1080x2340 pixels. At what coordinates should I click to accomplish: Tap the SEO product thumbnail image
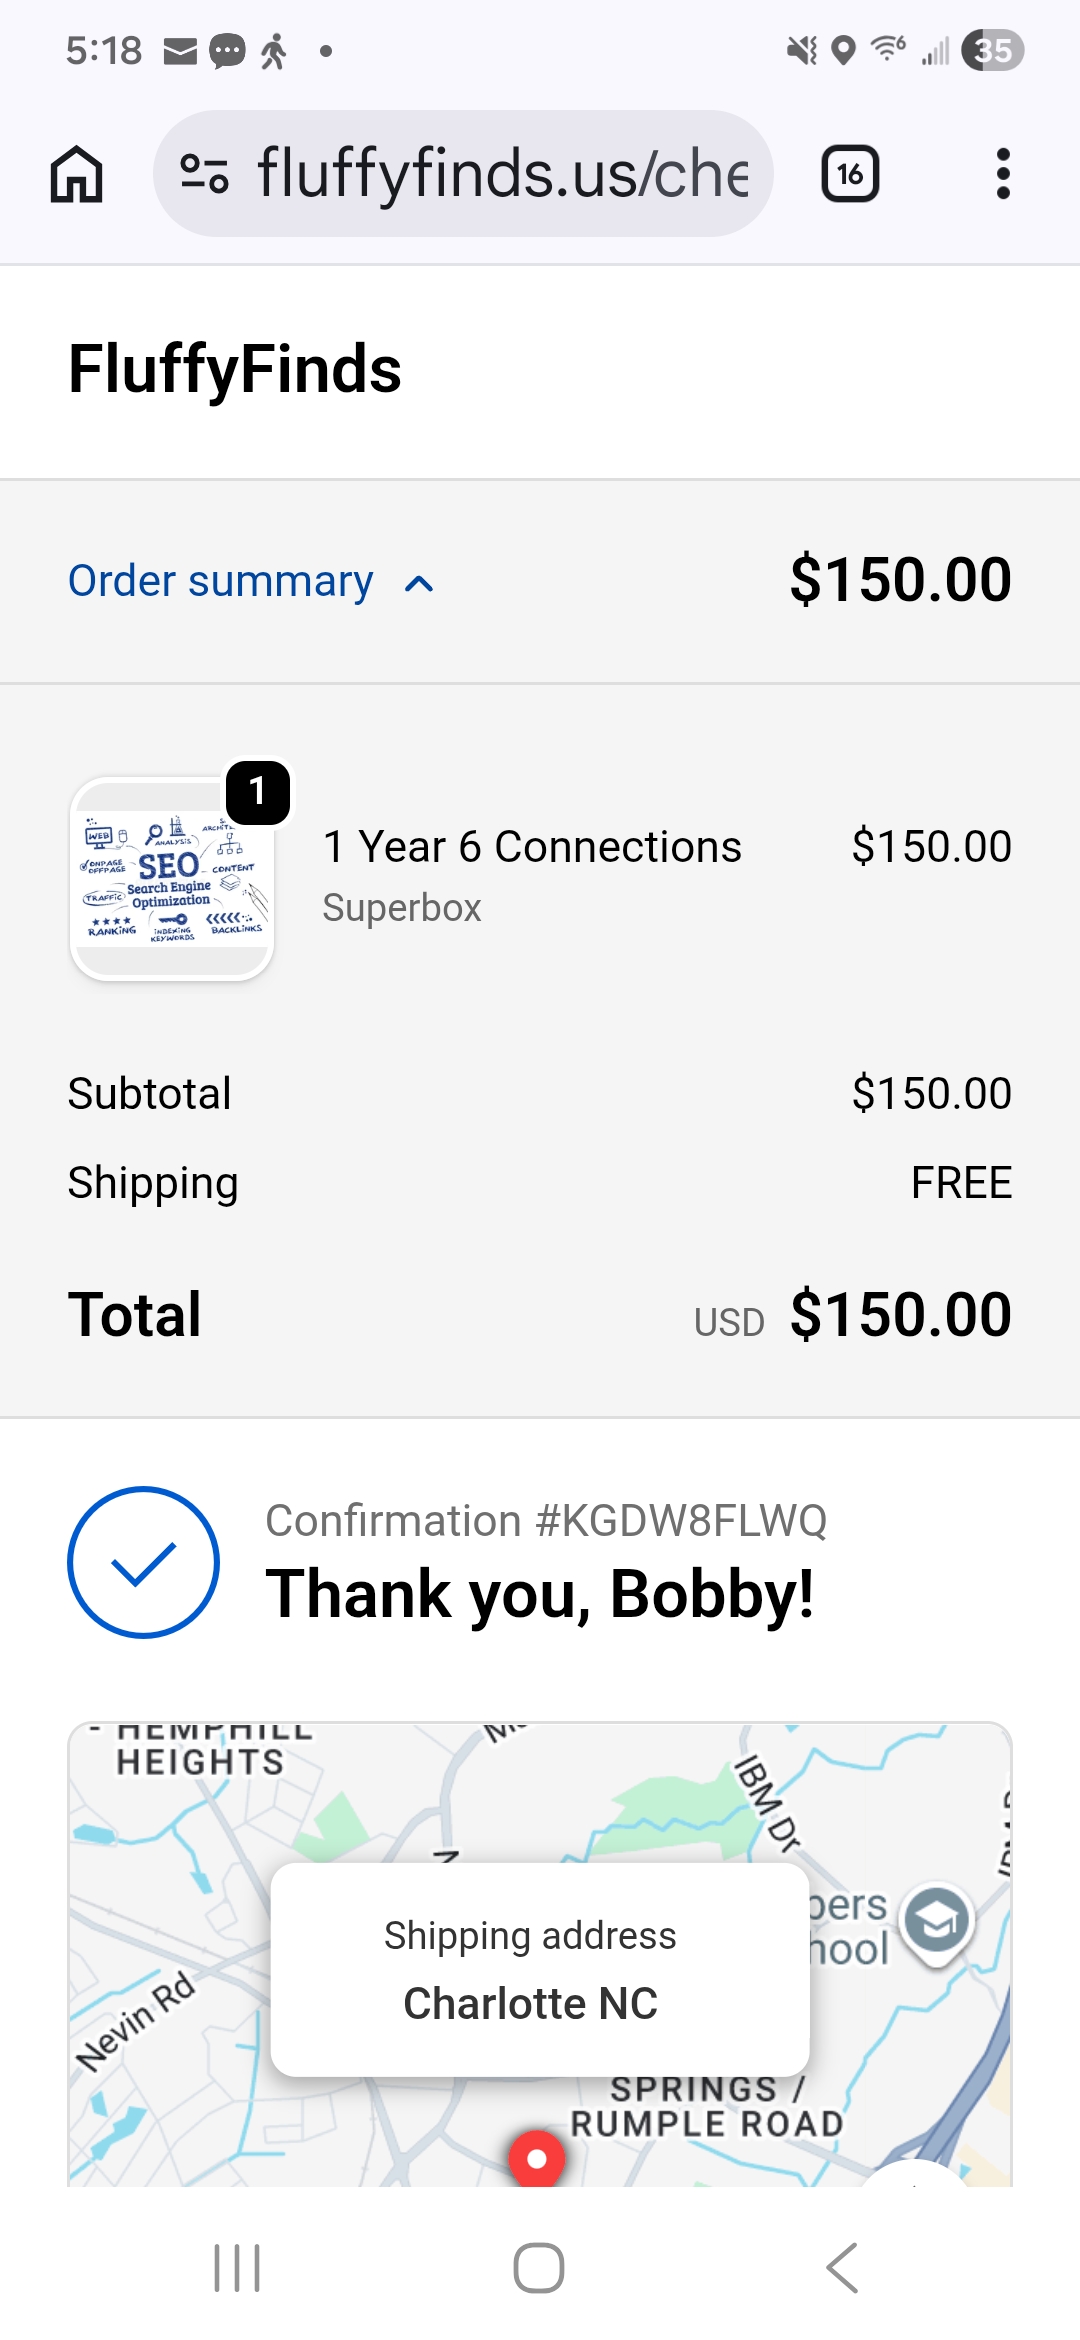pos(172,880)
